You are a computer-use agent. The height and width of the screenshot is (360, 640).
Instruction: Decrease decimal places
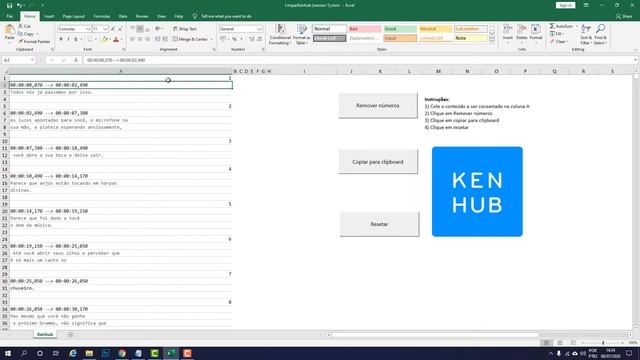(x=259, y=39)
